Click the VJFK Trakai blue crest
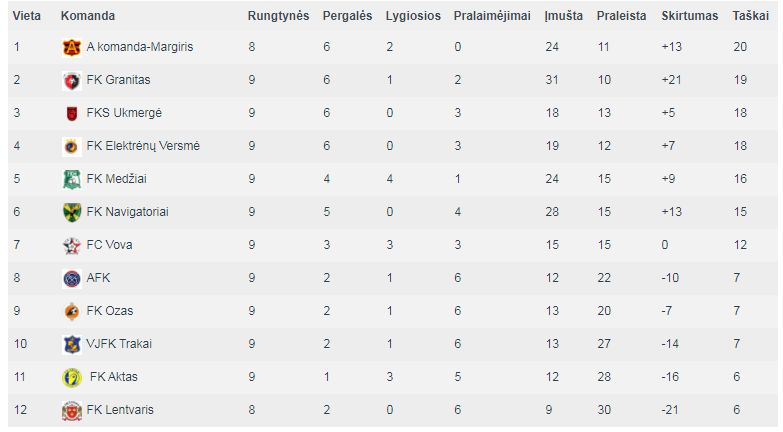This screenshot has width=783, height=432. pyautogui.click(x=72, y=344)
